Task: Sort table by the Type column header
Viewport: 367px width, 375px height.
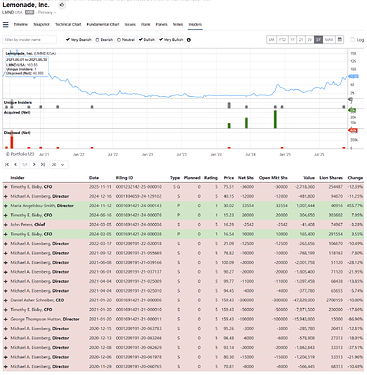Action: click(x=175, y=178)
